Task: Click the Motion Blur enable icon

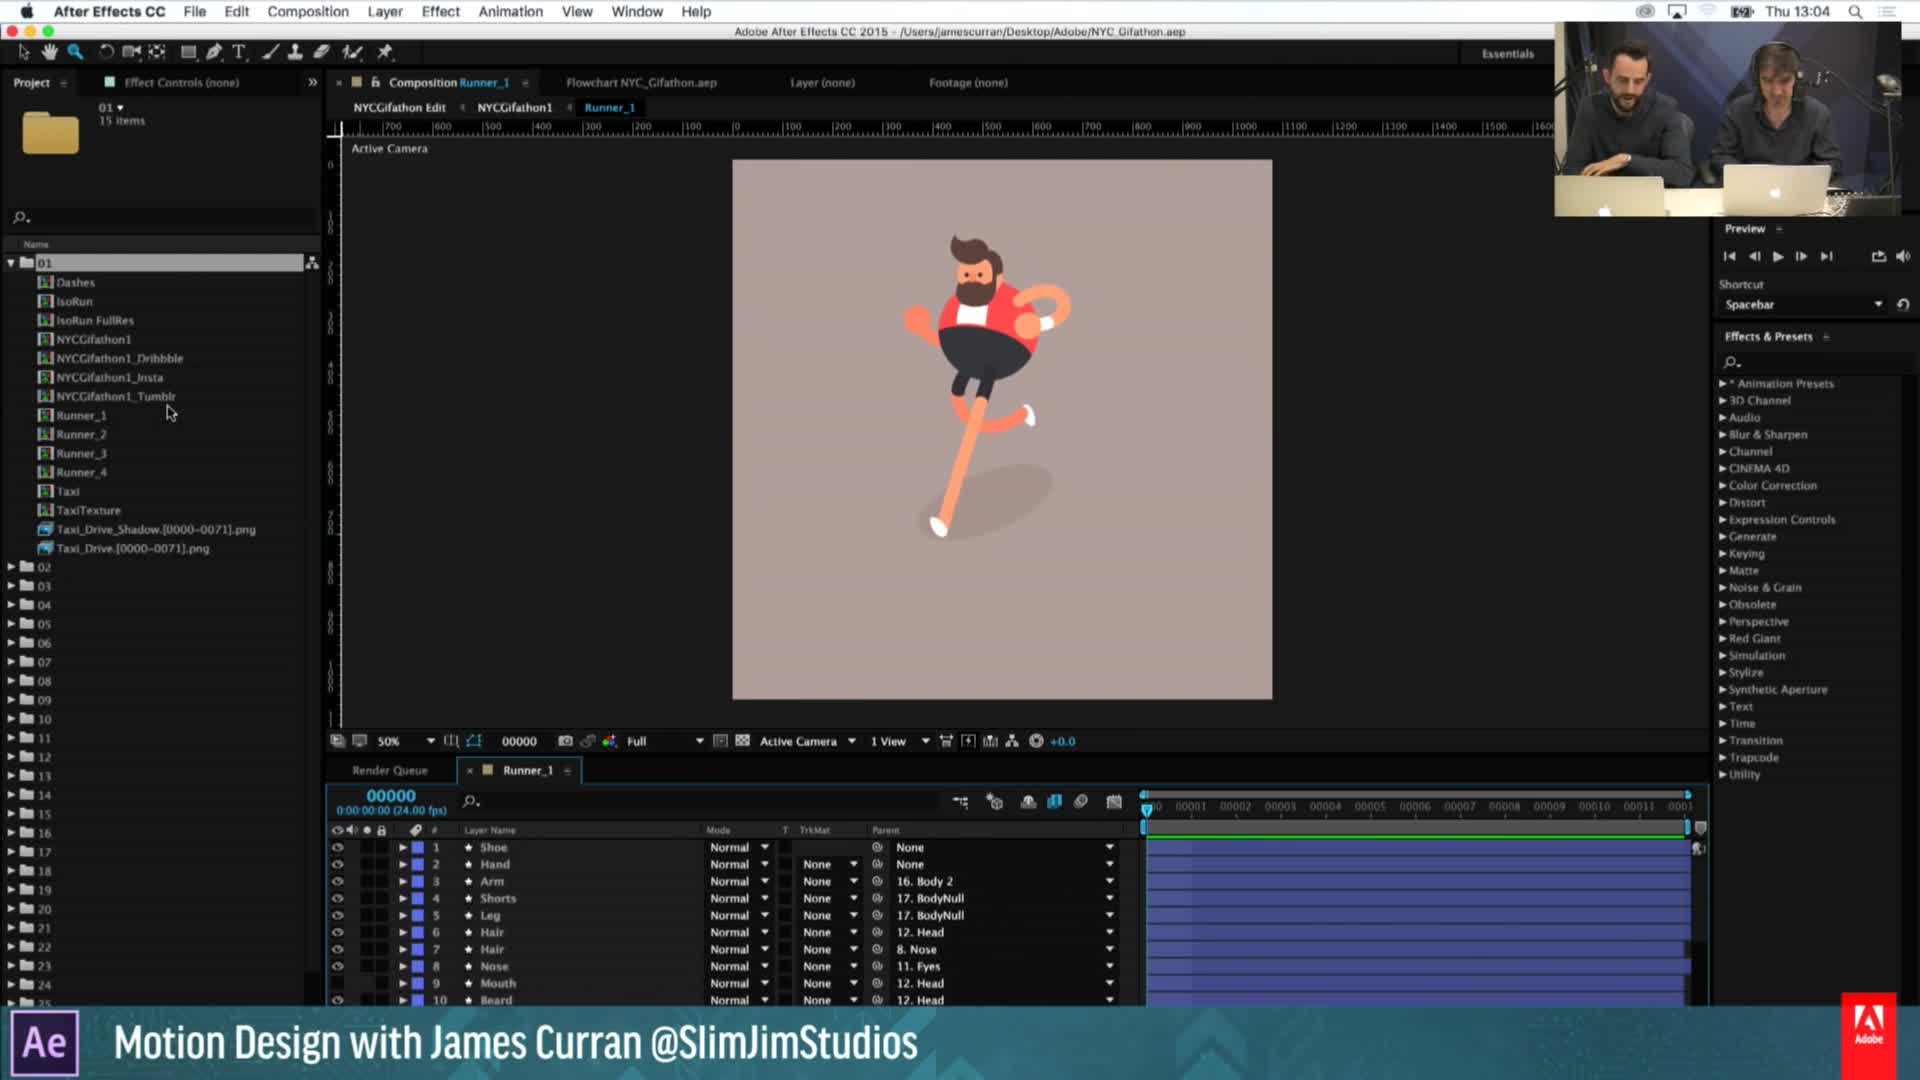Action: coord(1083,802)
